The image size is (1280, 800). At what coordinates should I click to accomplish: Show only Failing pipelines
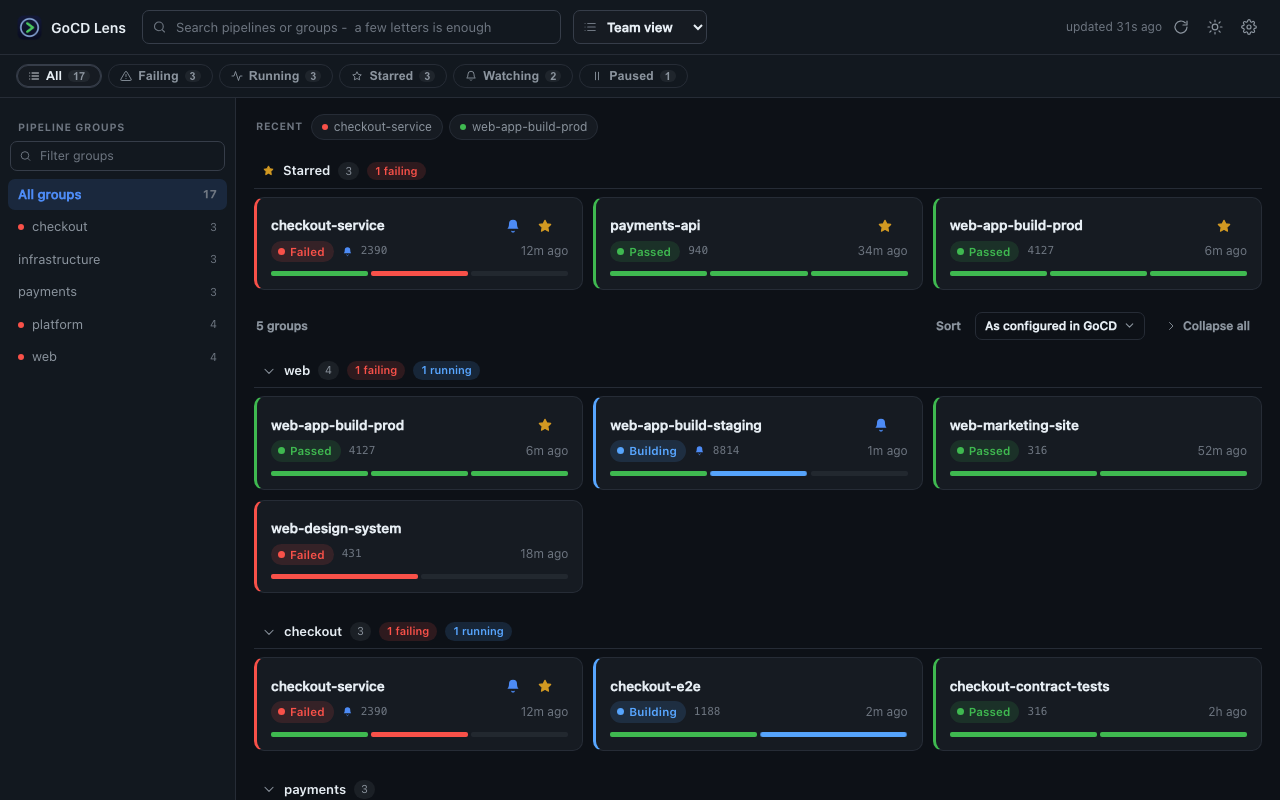[160, 76]
